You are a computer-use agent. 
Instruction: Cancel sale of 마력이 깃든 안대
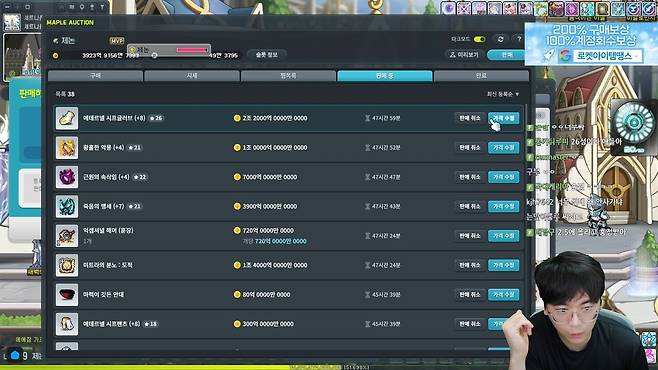tap(470, 294)
